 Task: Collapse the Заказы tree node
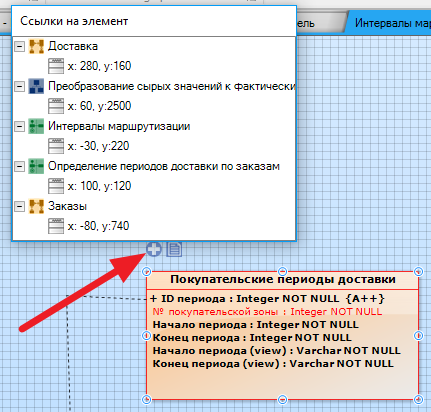click(19, 206)
